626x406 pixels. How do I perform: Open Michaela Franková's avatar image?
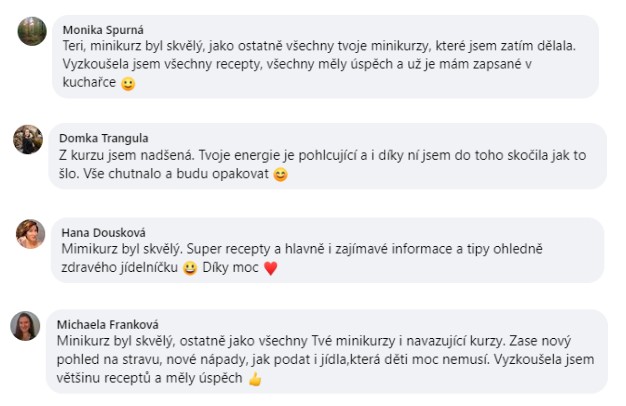(x=26, y=326)
